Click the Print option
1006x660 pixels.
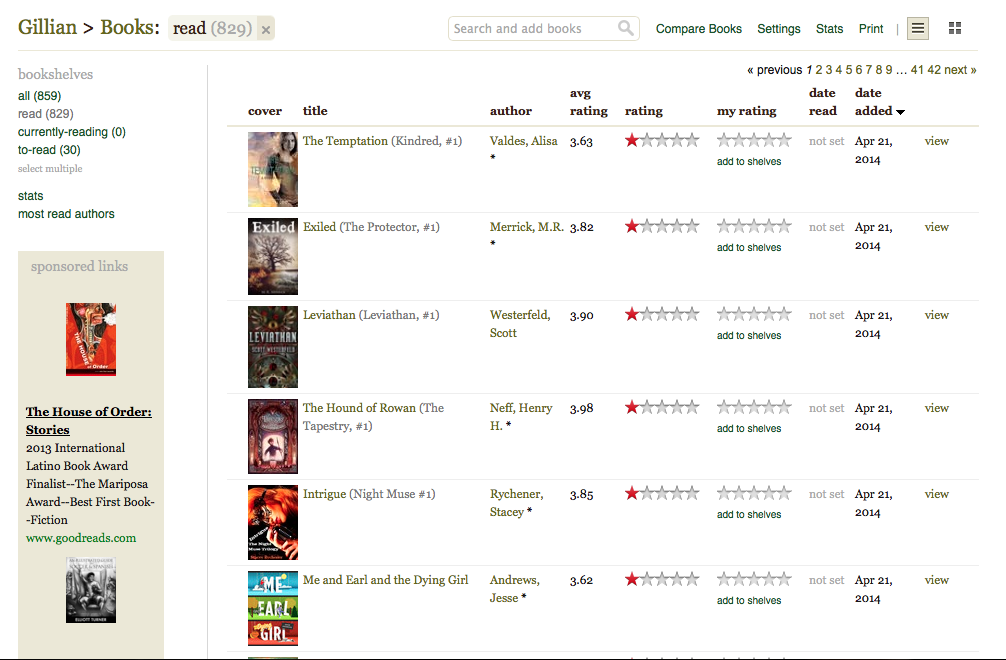[871, 29]
